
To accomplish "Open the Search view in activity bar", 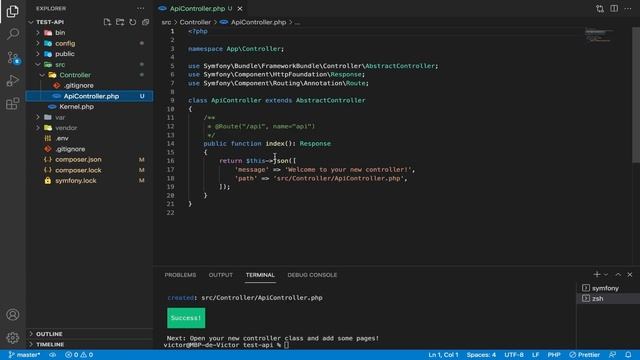I will (13, 34).
